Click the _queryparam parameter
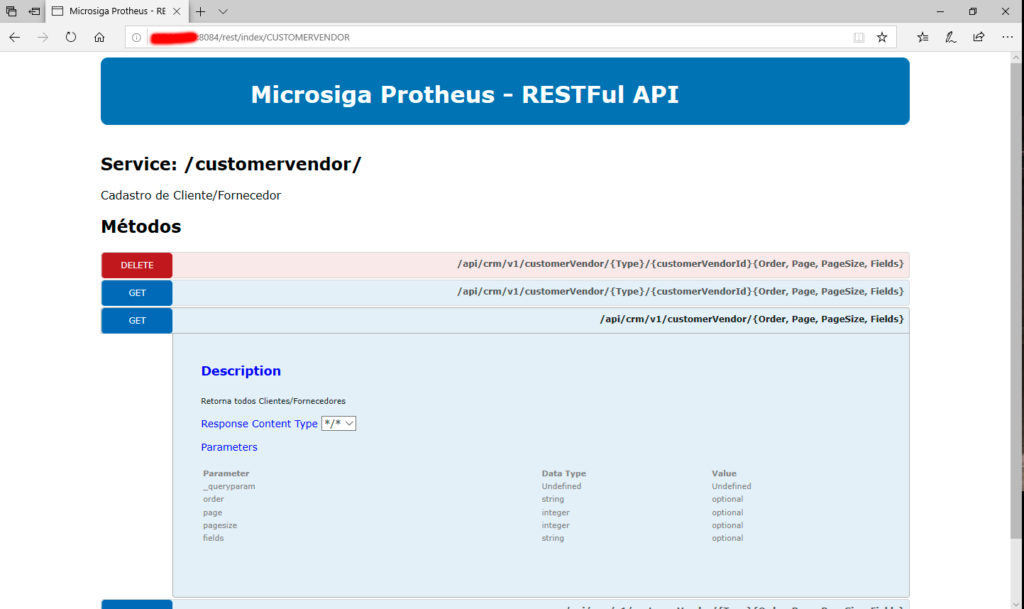The width and height of the screenshot is (1024, 609). (229, 486)
